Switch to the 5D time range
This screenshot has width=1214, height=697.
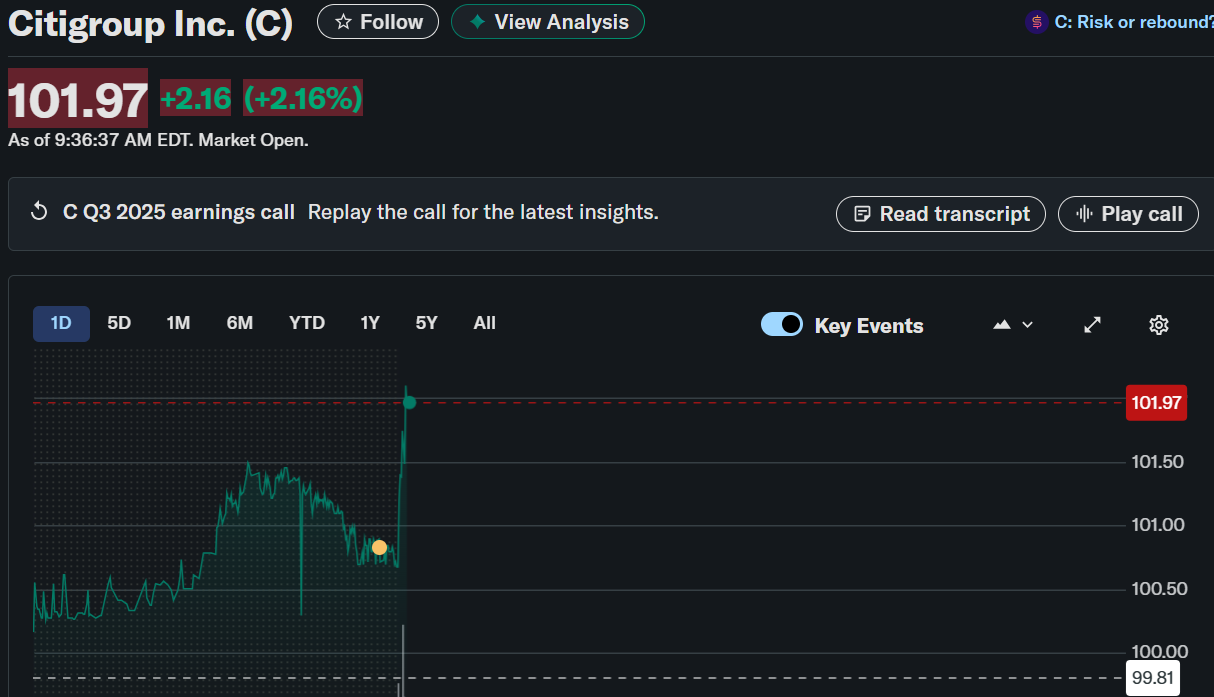119,323
